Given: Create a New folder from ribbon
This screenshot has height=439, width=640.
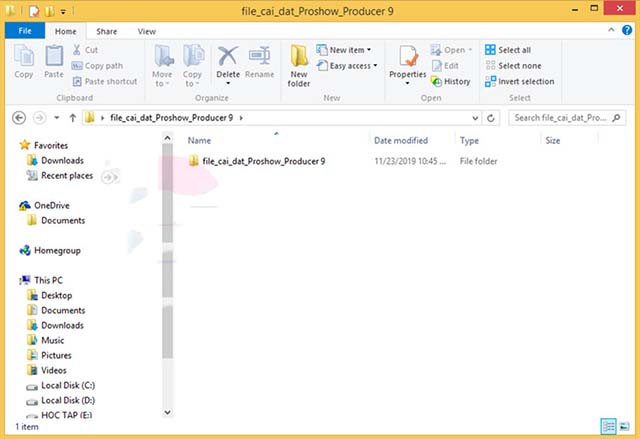Looking at the screenshot, I should click(299, 64).
